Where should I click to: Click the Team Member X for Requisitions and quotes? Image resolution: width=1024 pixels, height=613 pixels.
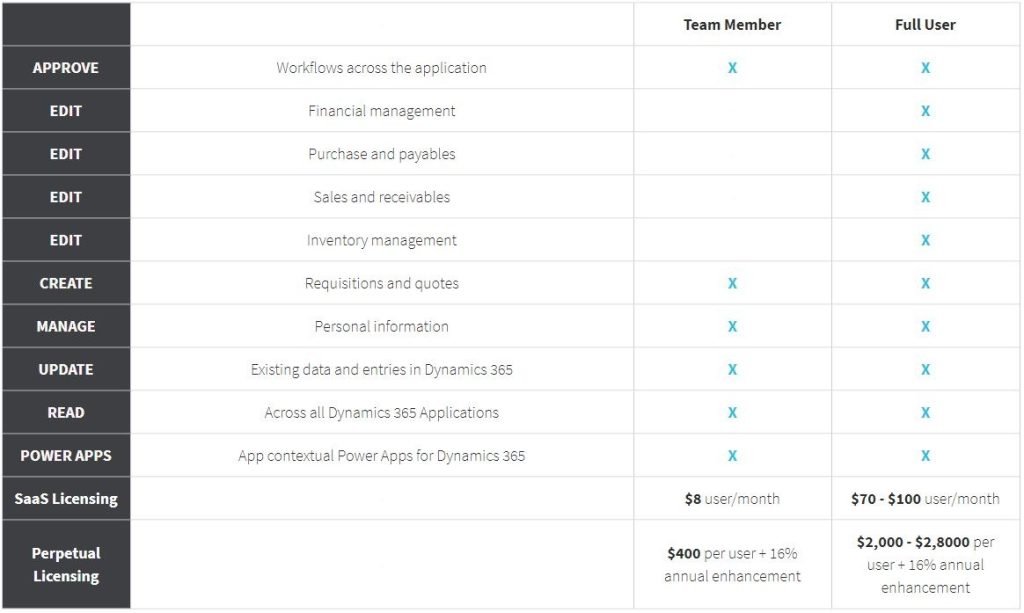coord(732,283)
